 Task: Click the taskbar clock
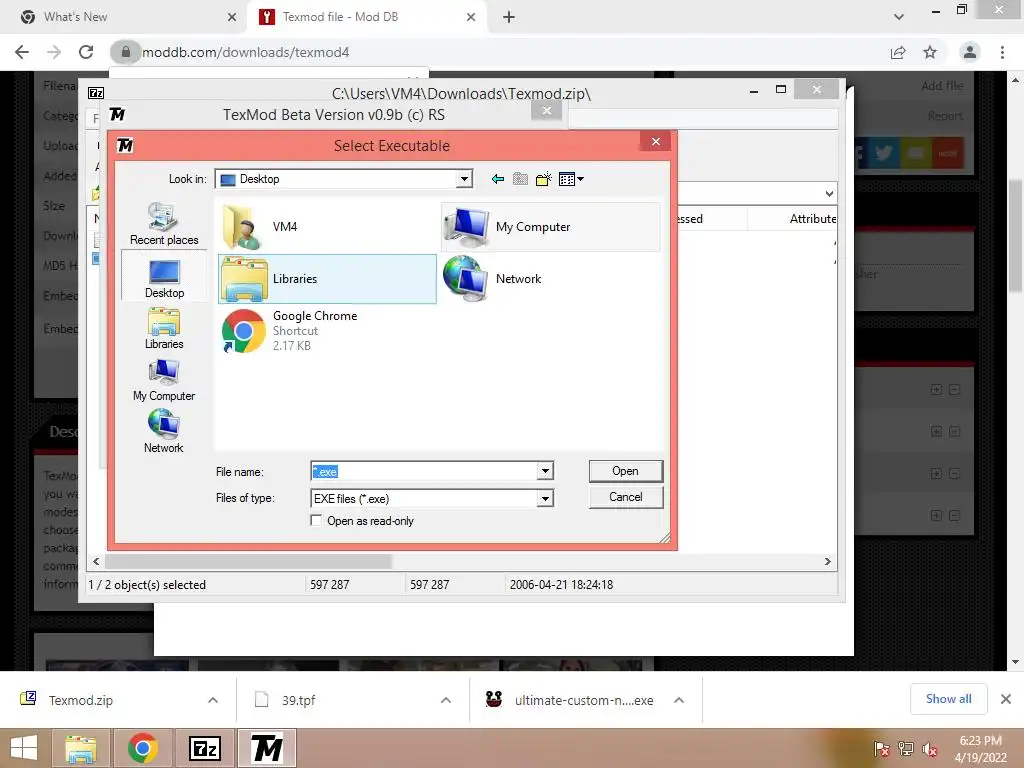pyautogui.click(x=980, y=749)
